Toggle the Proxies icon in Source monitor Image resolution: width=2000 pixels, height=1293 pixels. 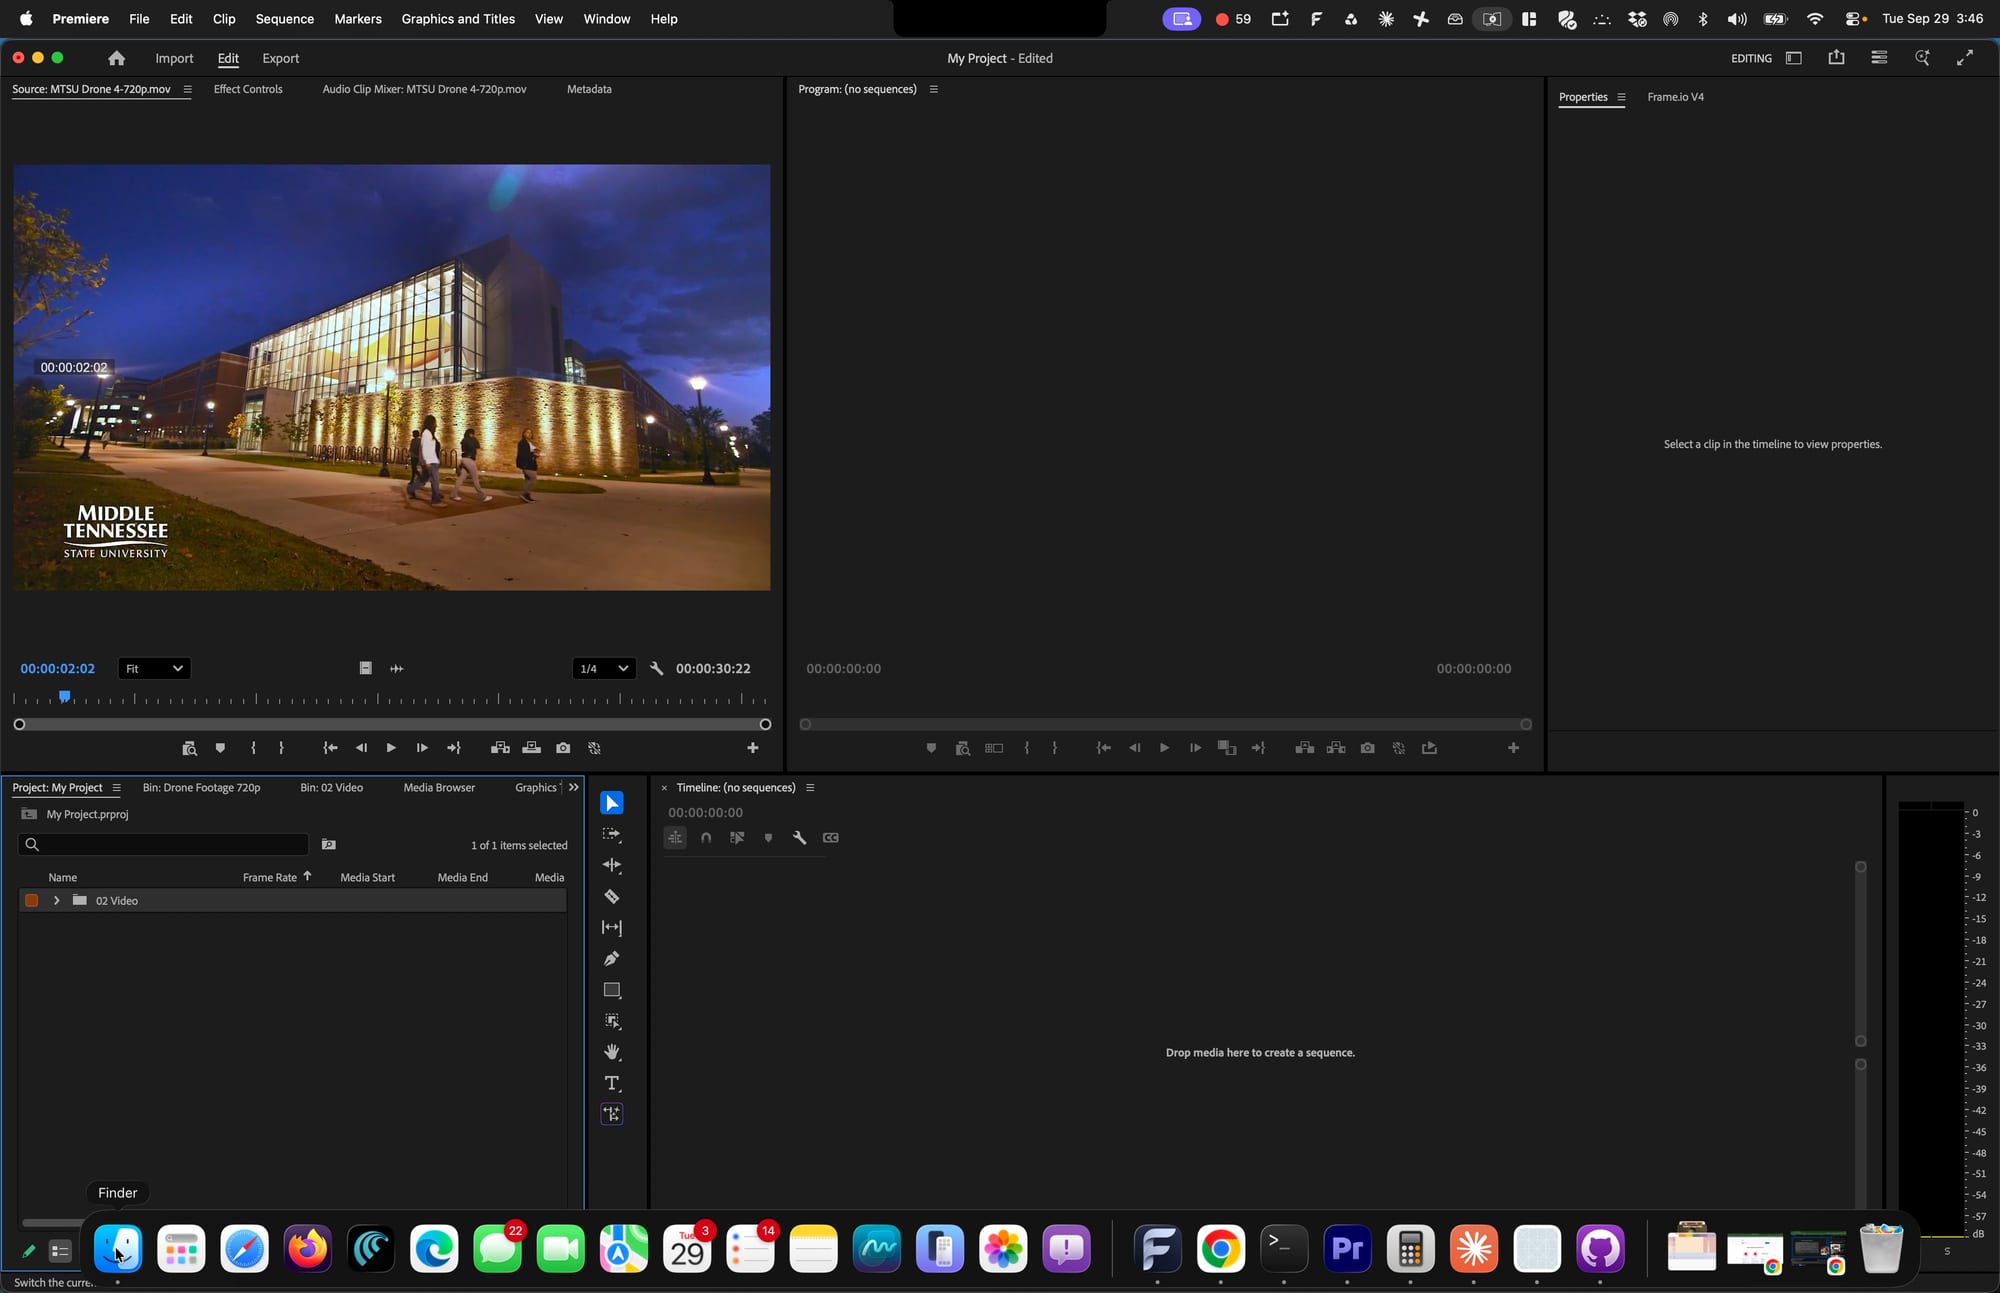point(594,748)
